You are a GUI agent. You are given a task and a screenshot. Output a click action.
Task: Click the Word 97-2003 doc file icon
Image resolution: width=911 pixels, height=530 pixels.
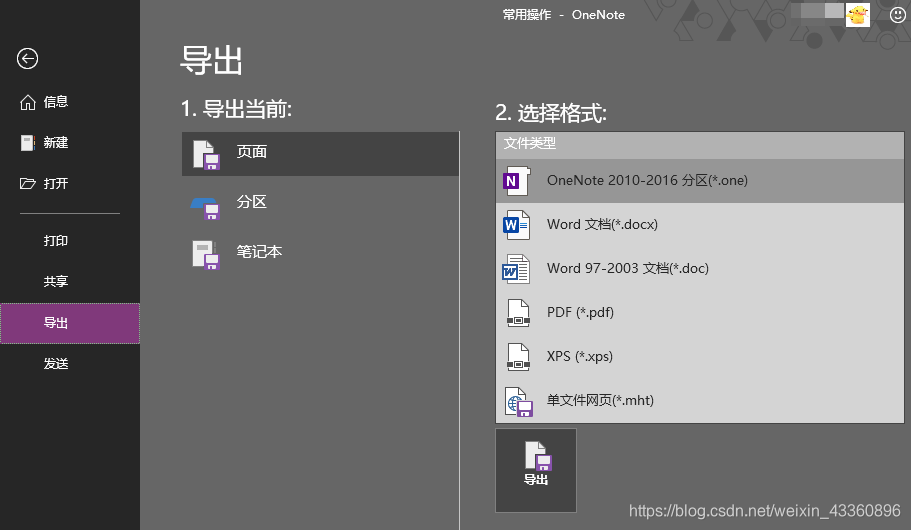point(516,269)
